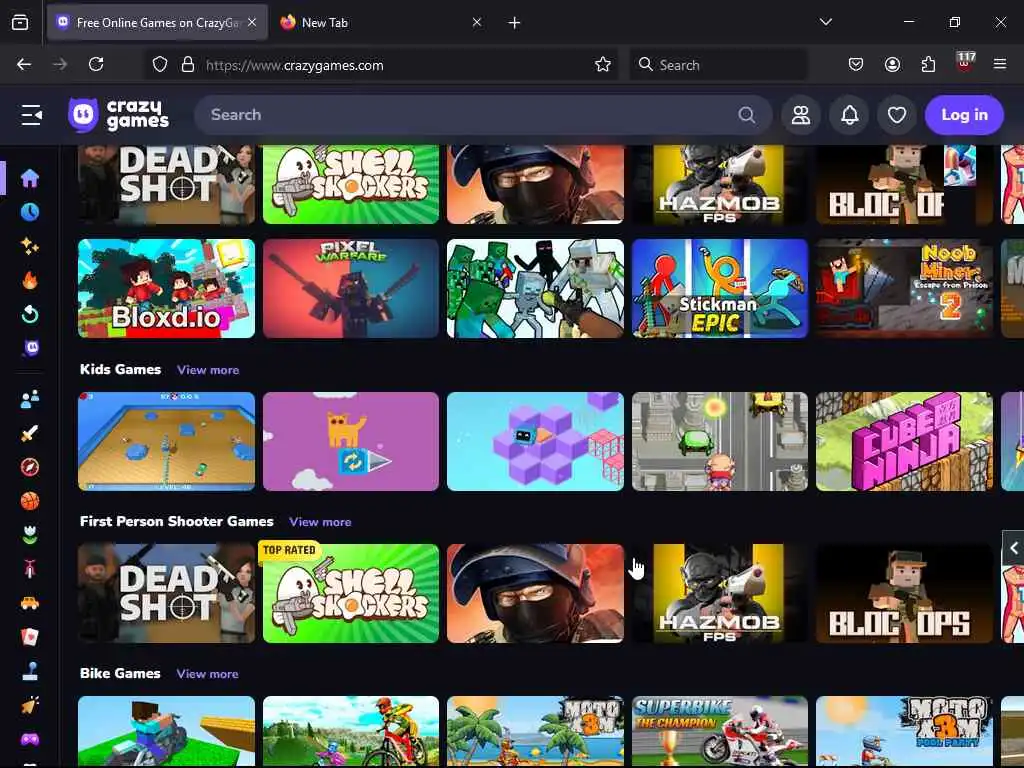Viewport: 1024px width, 768px height.
Task: Bookmark this page with the star icon
Action: [x=603, y=65]
